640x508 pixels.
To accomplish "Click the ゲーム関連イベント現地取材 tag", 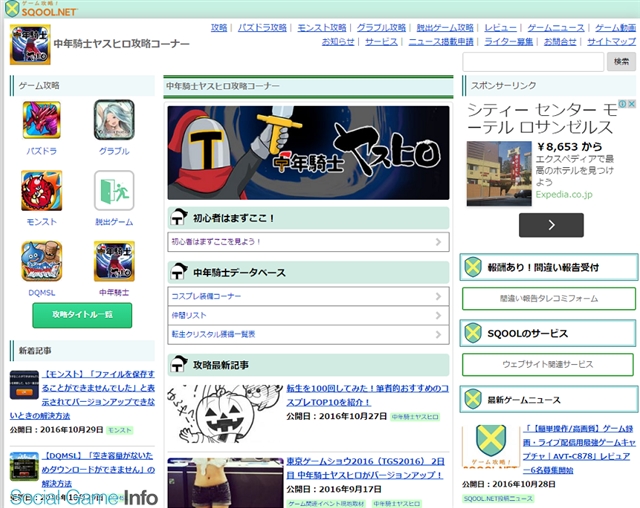I will [x=326, y=504].
